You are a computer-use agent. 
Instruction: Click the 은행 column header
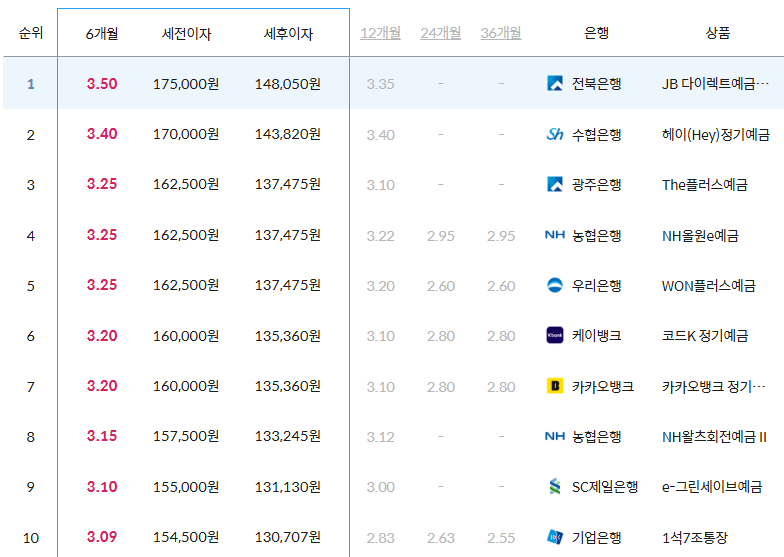(596, 33)
